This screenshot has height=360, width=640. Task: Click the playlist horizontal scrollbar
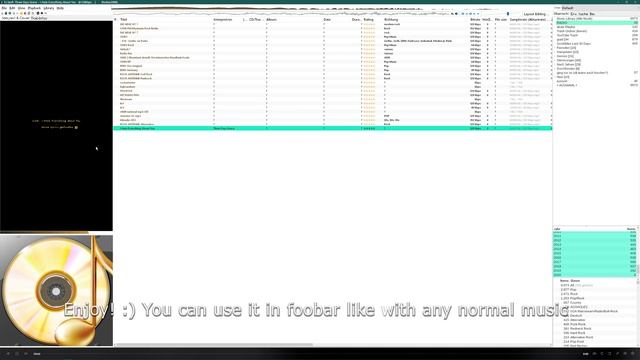tap(214, 345)
